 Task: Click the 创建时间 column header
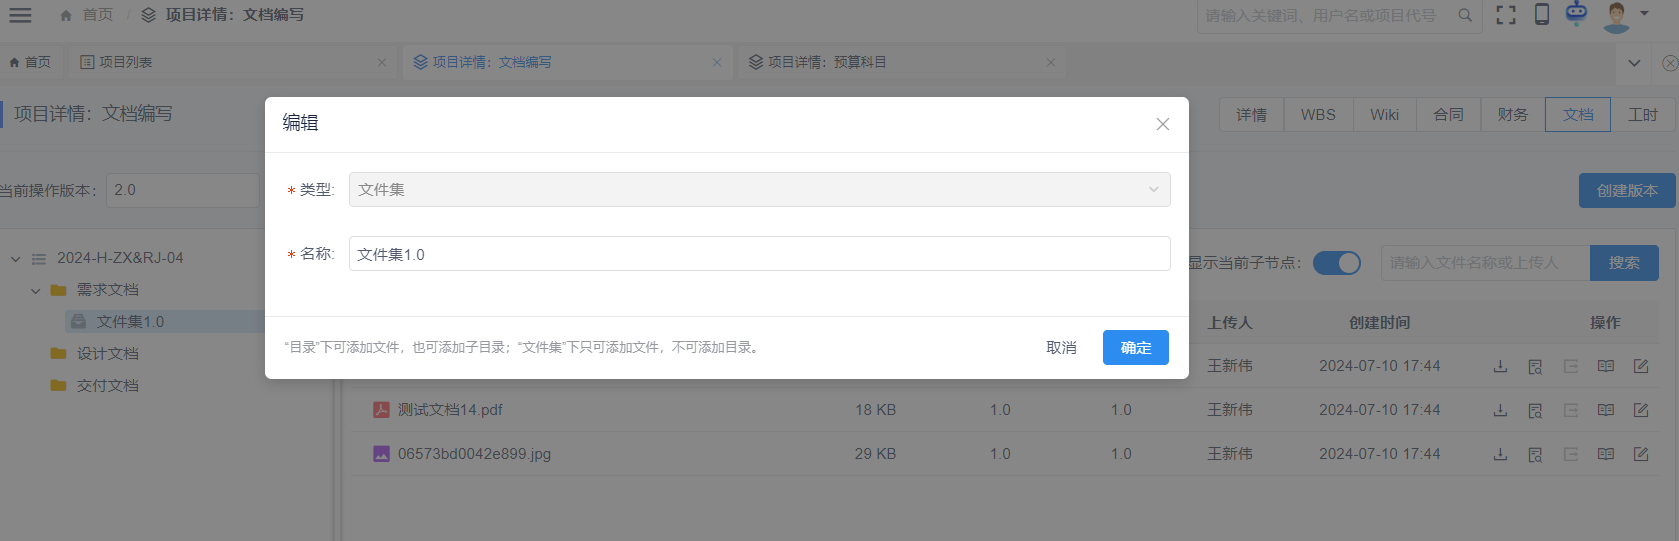point(1379,323)
